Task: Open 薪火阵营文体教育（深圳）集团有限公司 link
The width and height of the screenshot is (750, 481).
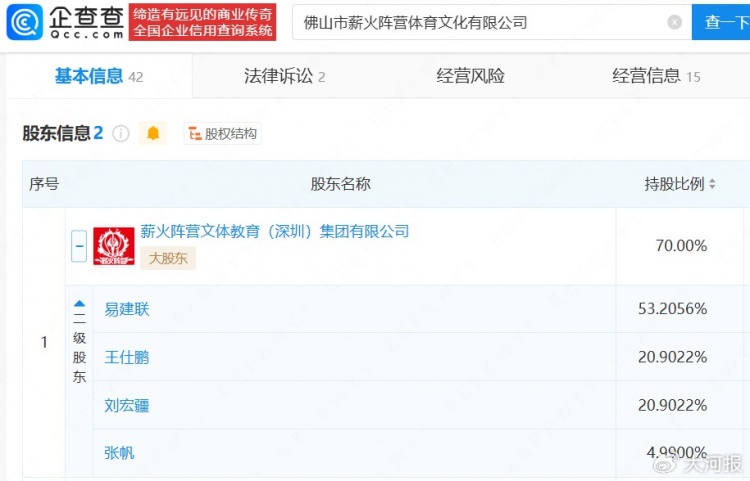Action: pyautogui.click(x=275, y=231)
